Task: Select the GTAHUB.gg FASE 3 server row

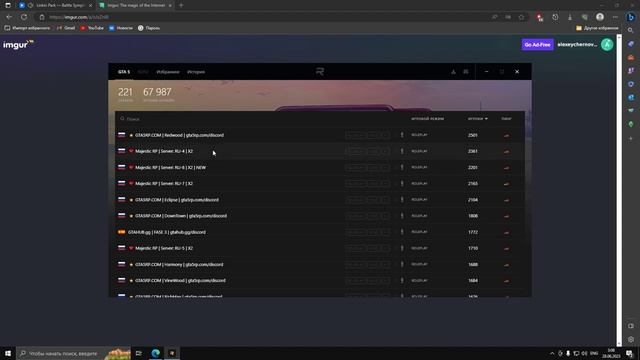Action: 320,232
